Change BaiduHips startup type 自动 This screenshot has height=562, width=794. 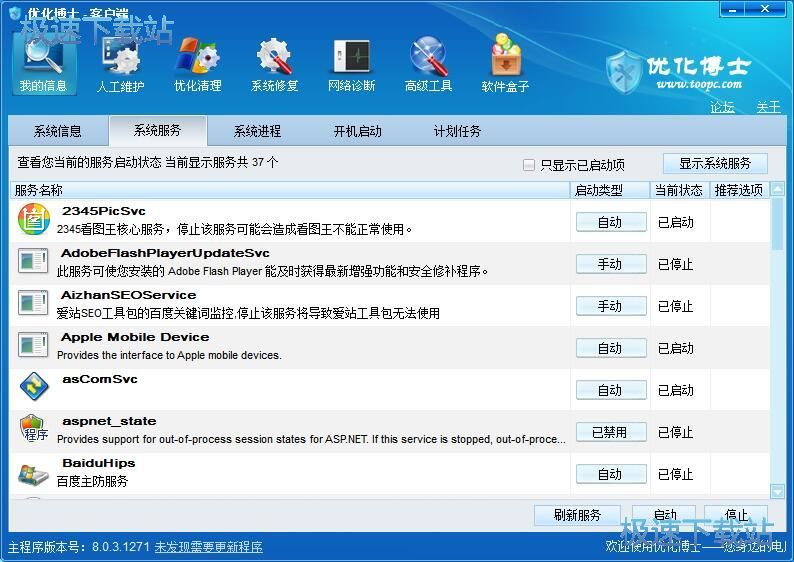(611, 474)
